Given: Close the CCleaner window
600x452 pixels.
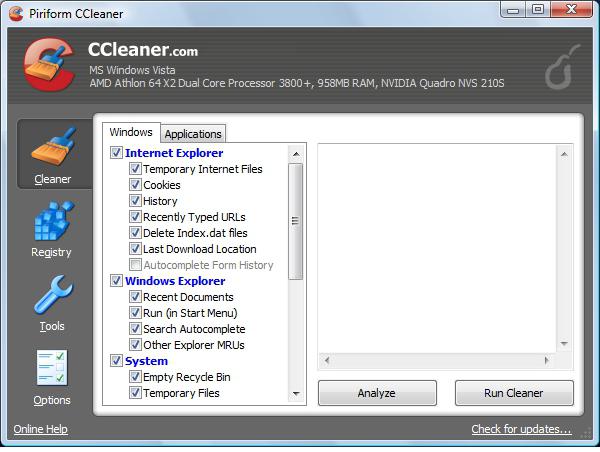Looking at the screenshot, I should [571, 10].
